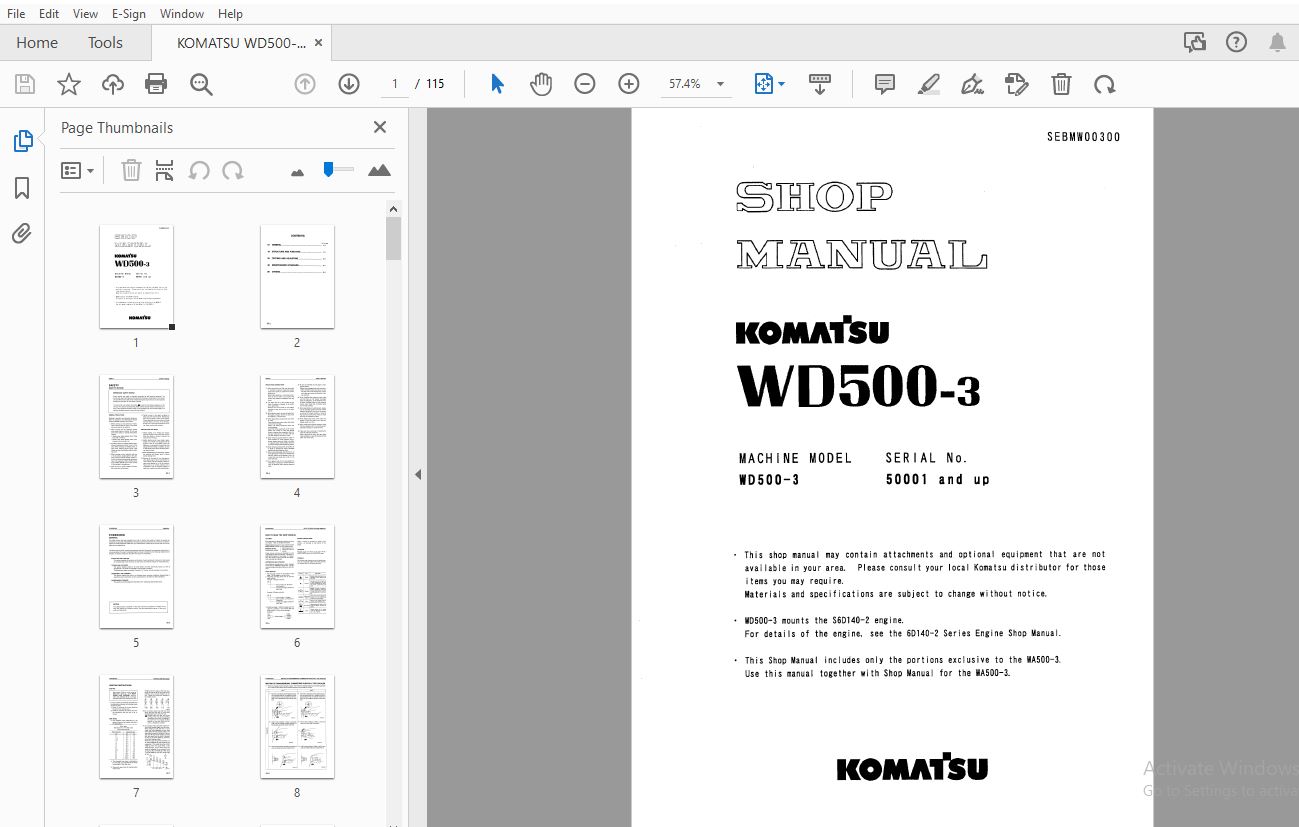1299x827 pixels.
Task: Select page 5 thumbnail
Action: point(136,577)
